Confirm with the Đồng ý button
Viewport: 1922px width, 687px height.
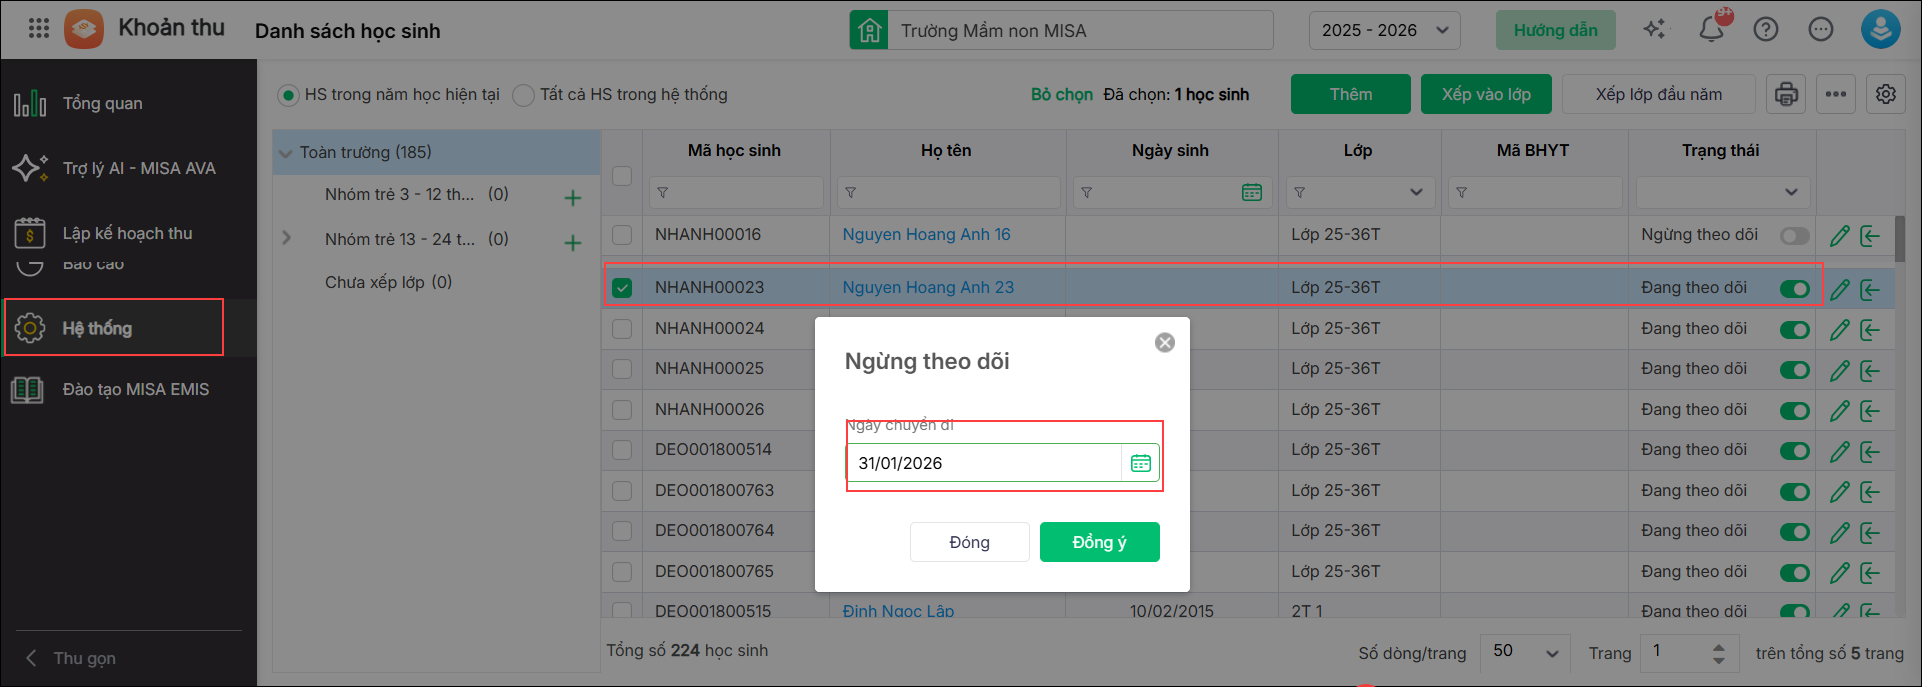click(1100, 542)
